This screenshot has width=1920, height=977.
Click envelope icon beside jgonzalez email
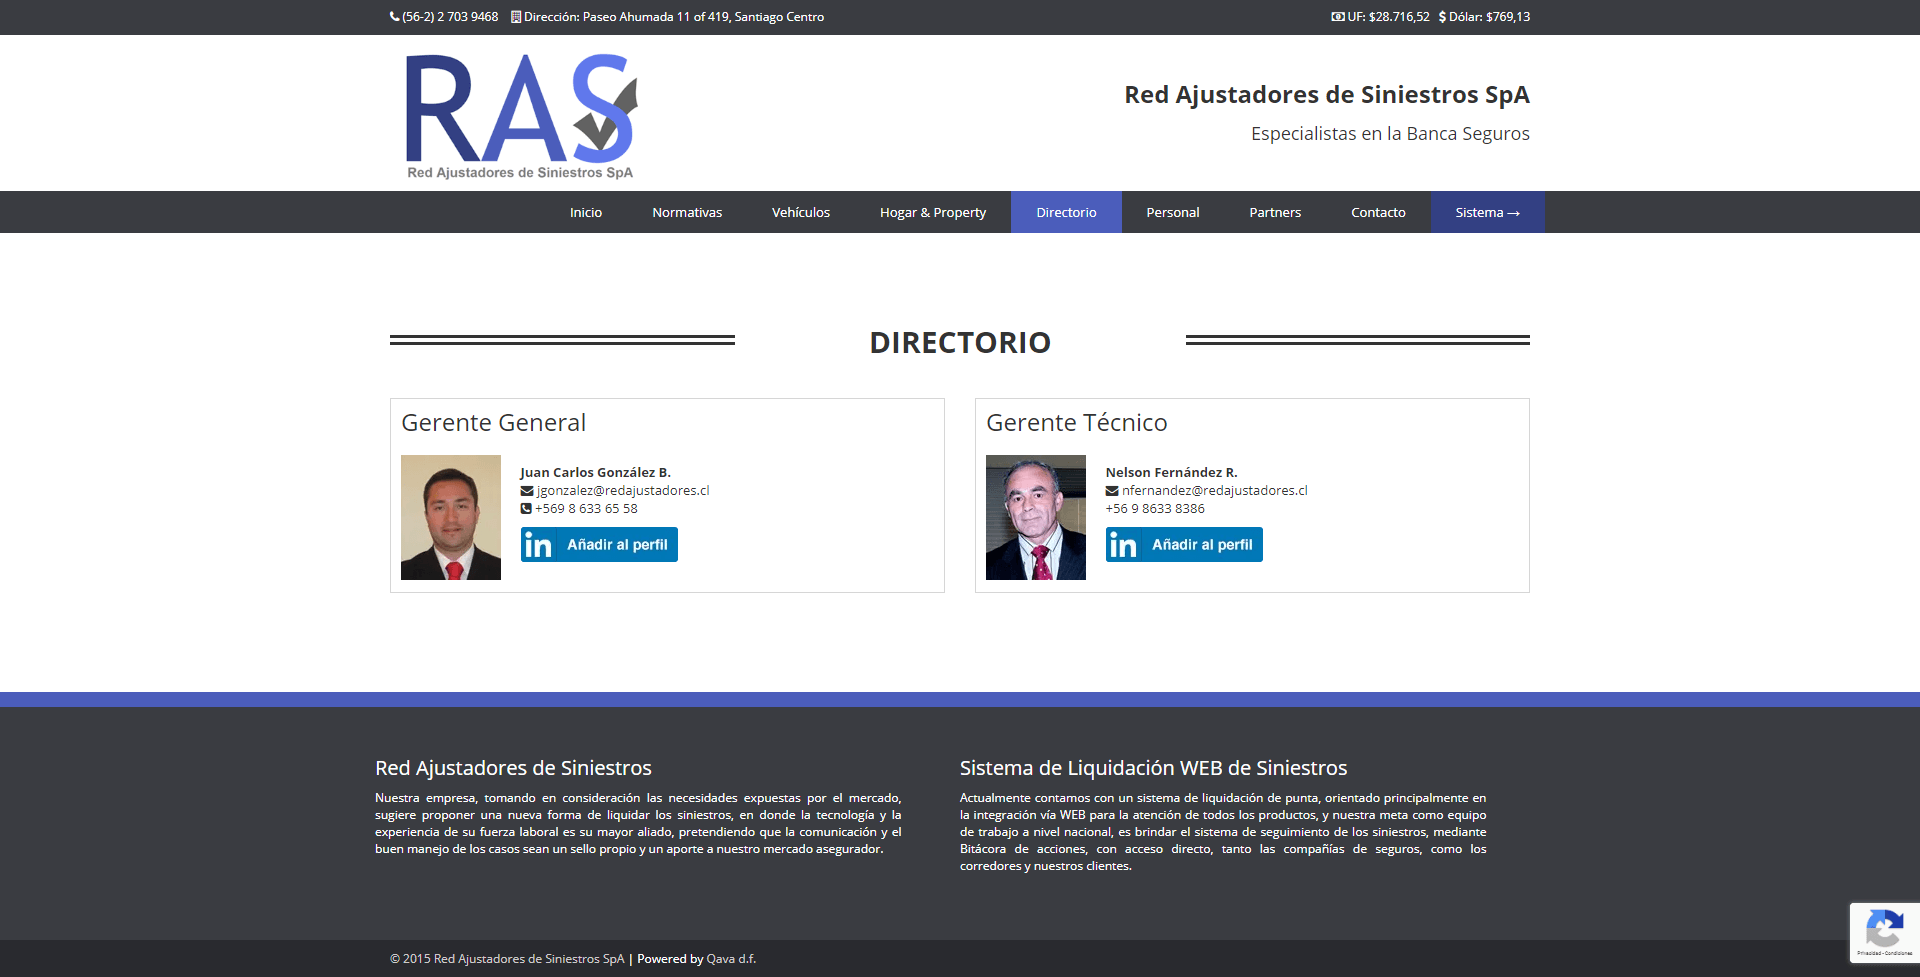point(527,491)
